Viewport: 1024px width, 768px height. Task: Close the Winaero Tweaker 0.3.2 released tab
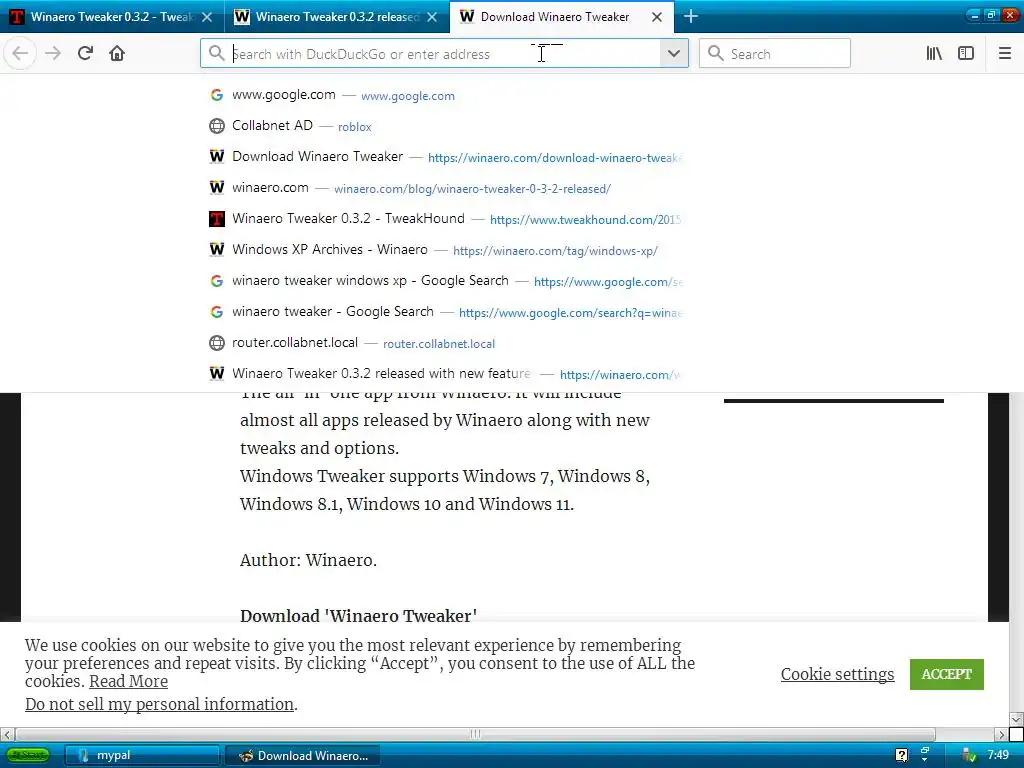[x=432, y=17]
